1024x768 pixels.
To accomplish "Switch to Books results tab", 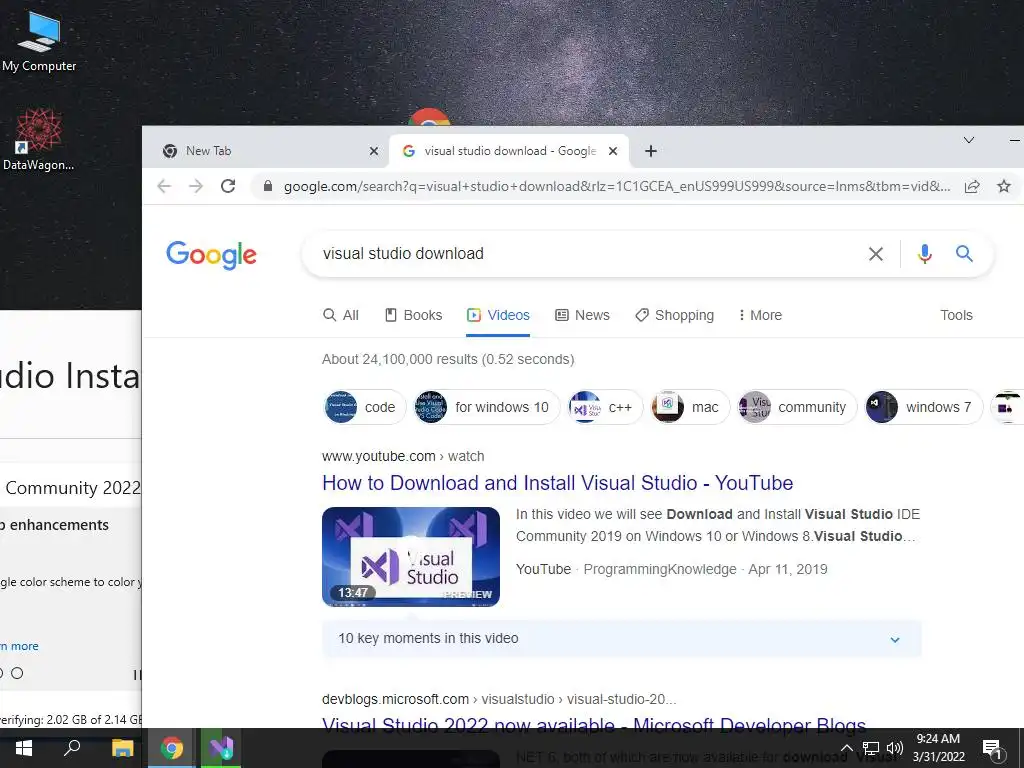I will pos(413,315).
